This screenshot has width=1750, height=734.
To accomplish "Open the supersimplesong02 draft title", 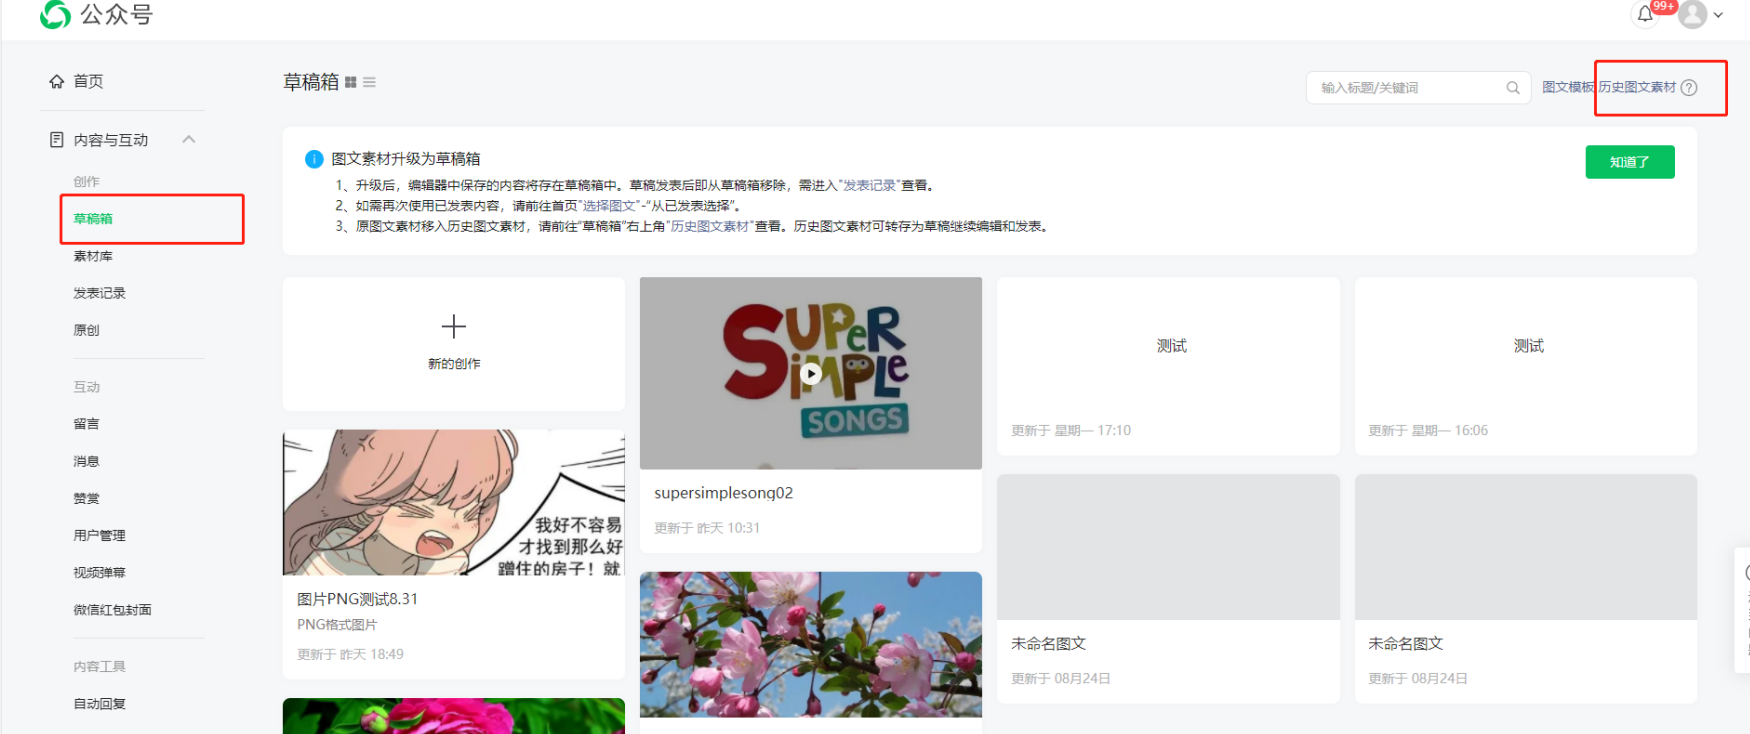I will pos(723,493).
